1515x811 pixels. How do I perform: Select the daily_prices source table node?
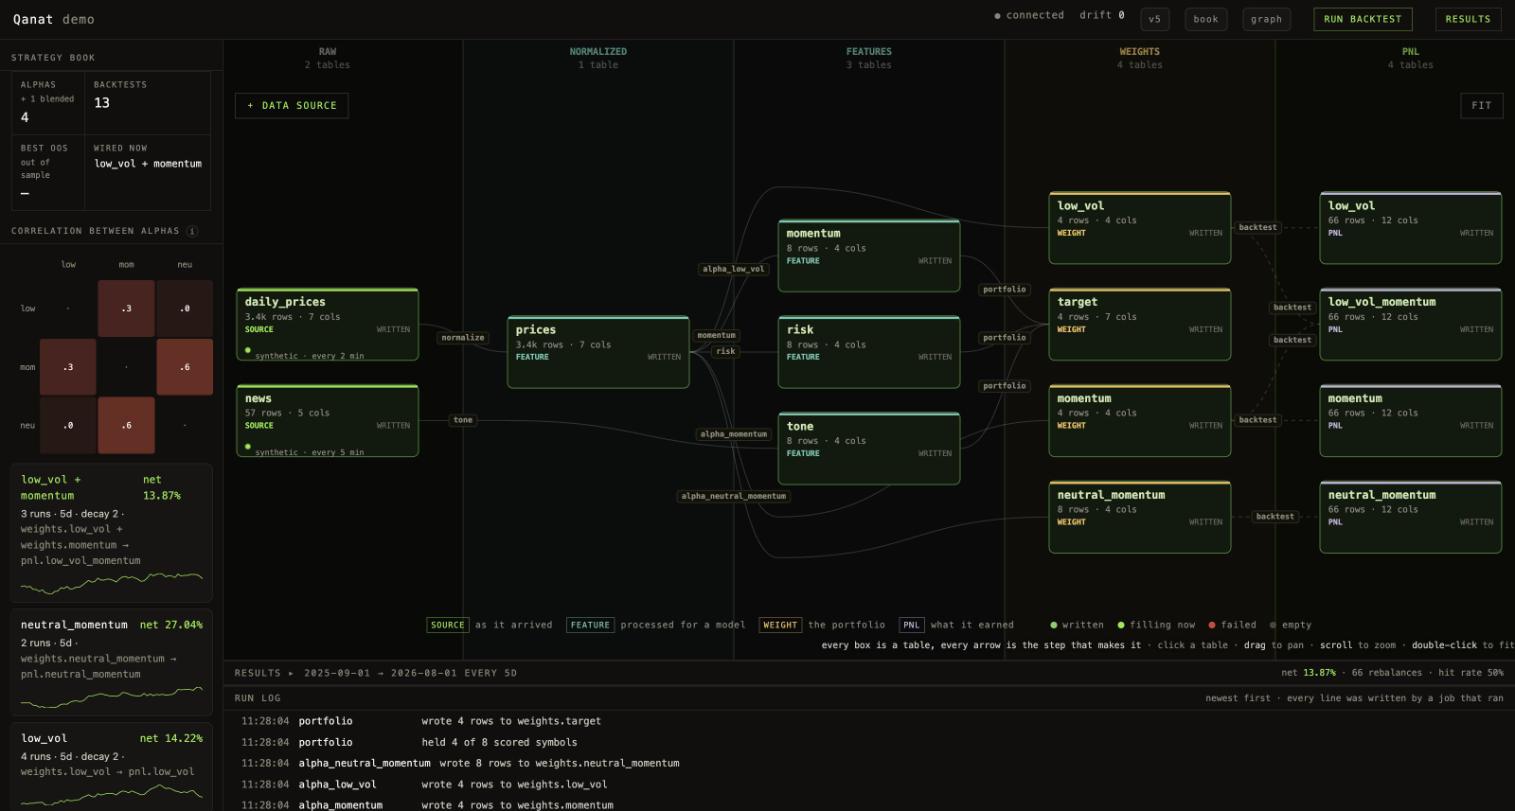[327, 324]
